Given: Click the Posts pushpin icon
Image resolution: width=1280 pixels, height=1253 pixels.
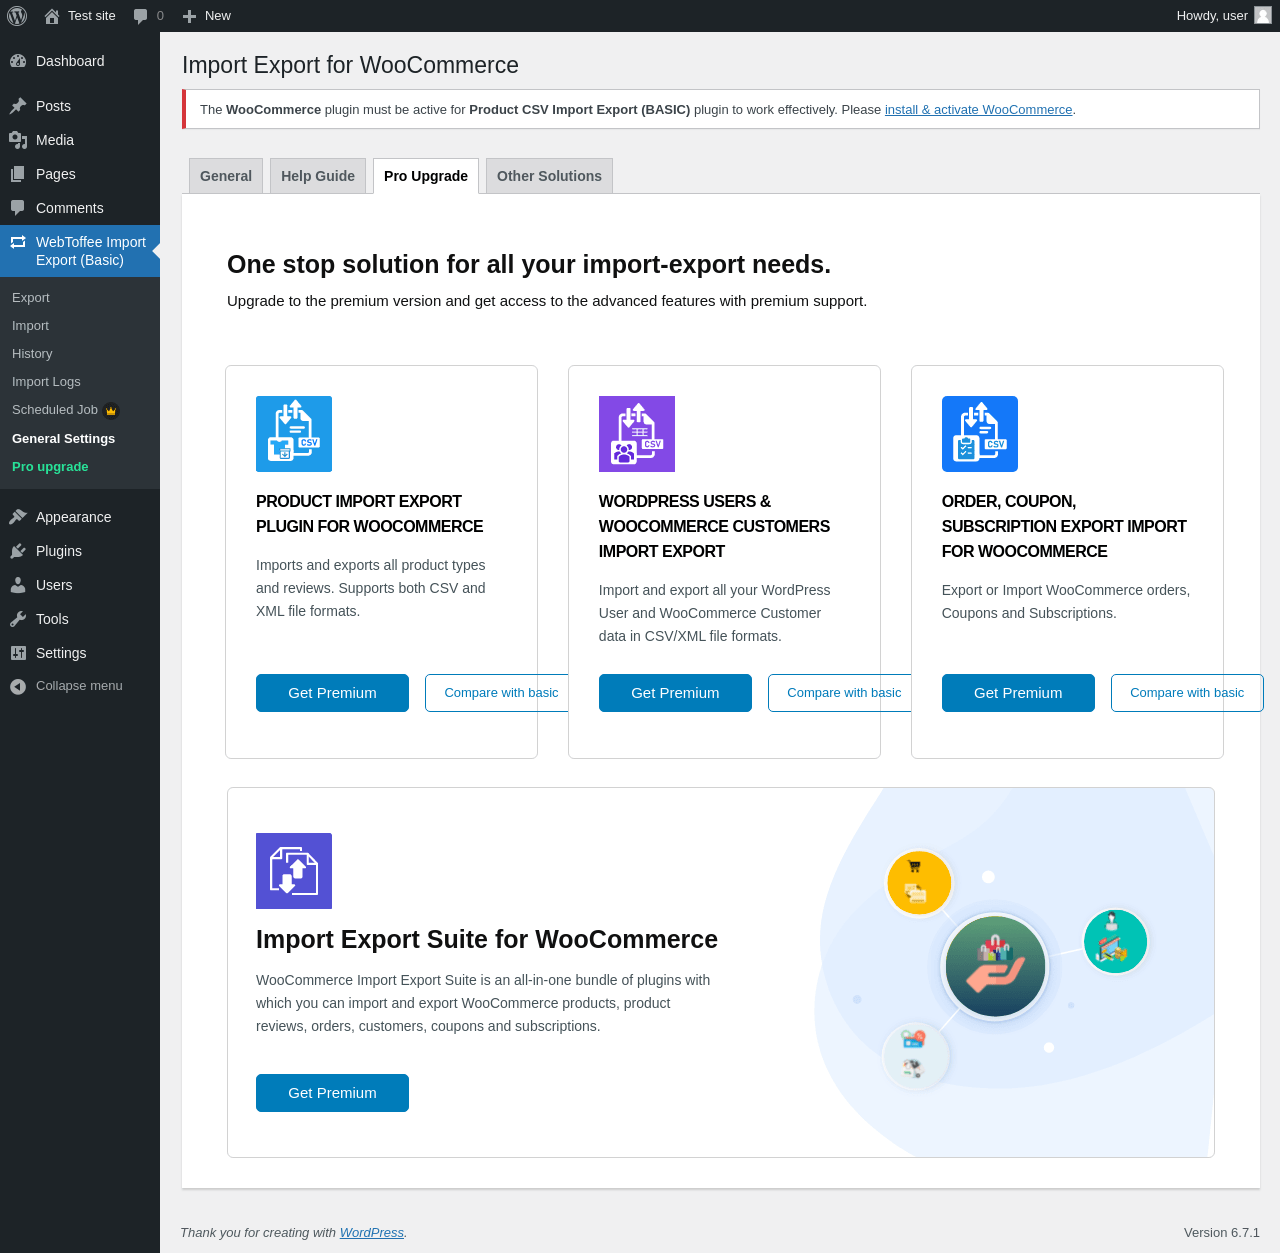Looking at the screenshot, I should tap(18, 106).
